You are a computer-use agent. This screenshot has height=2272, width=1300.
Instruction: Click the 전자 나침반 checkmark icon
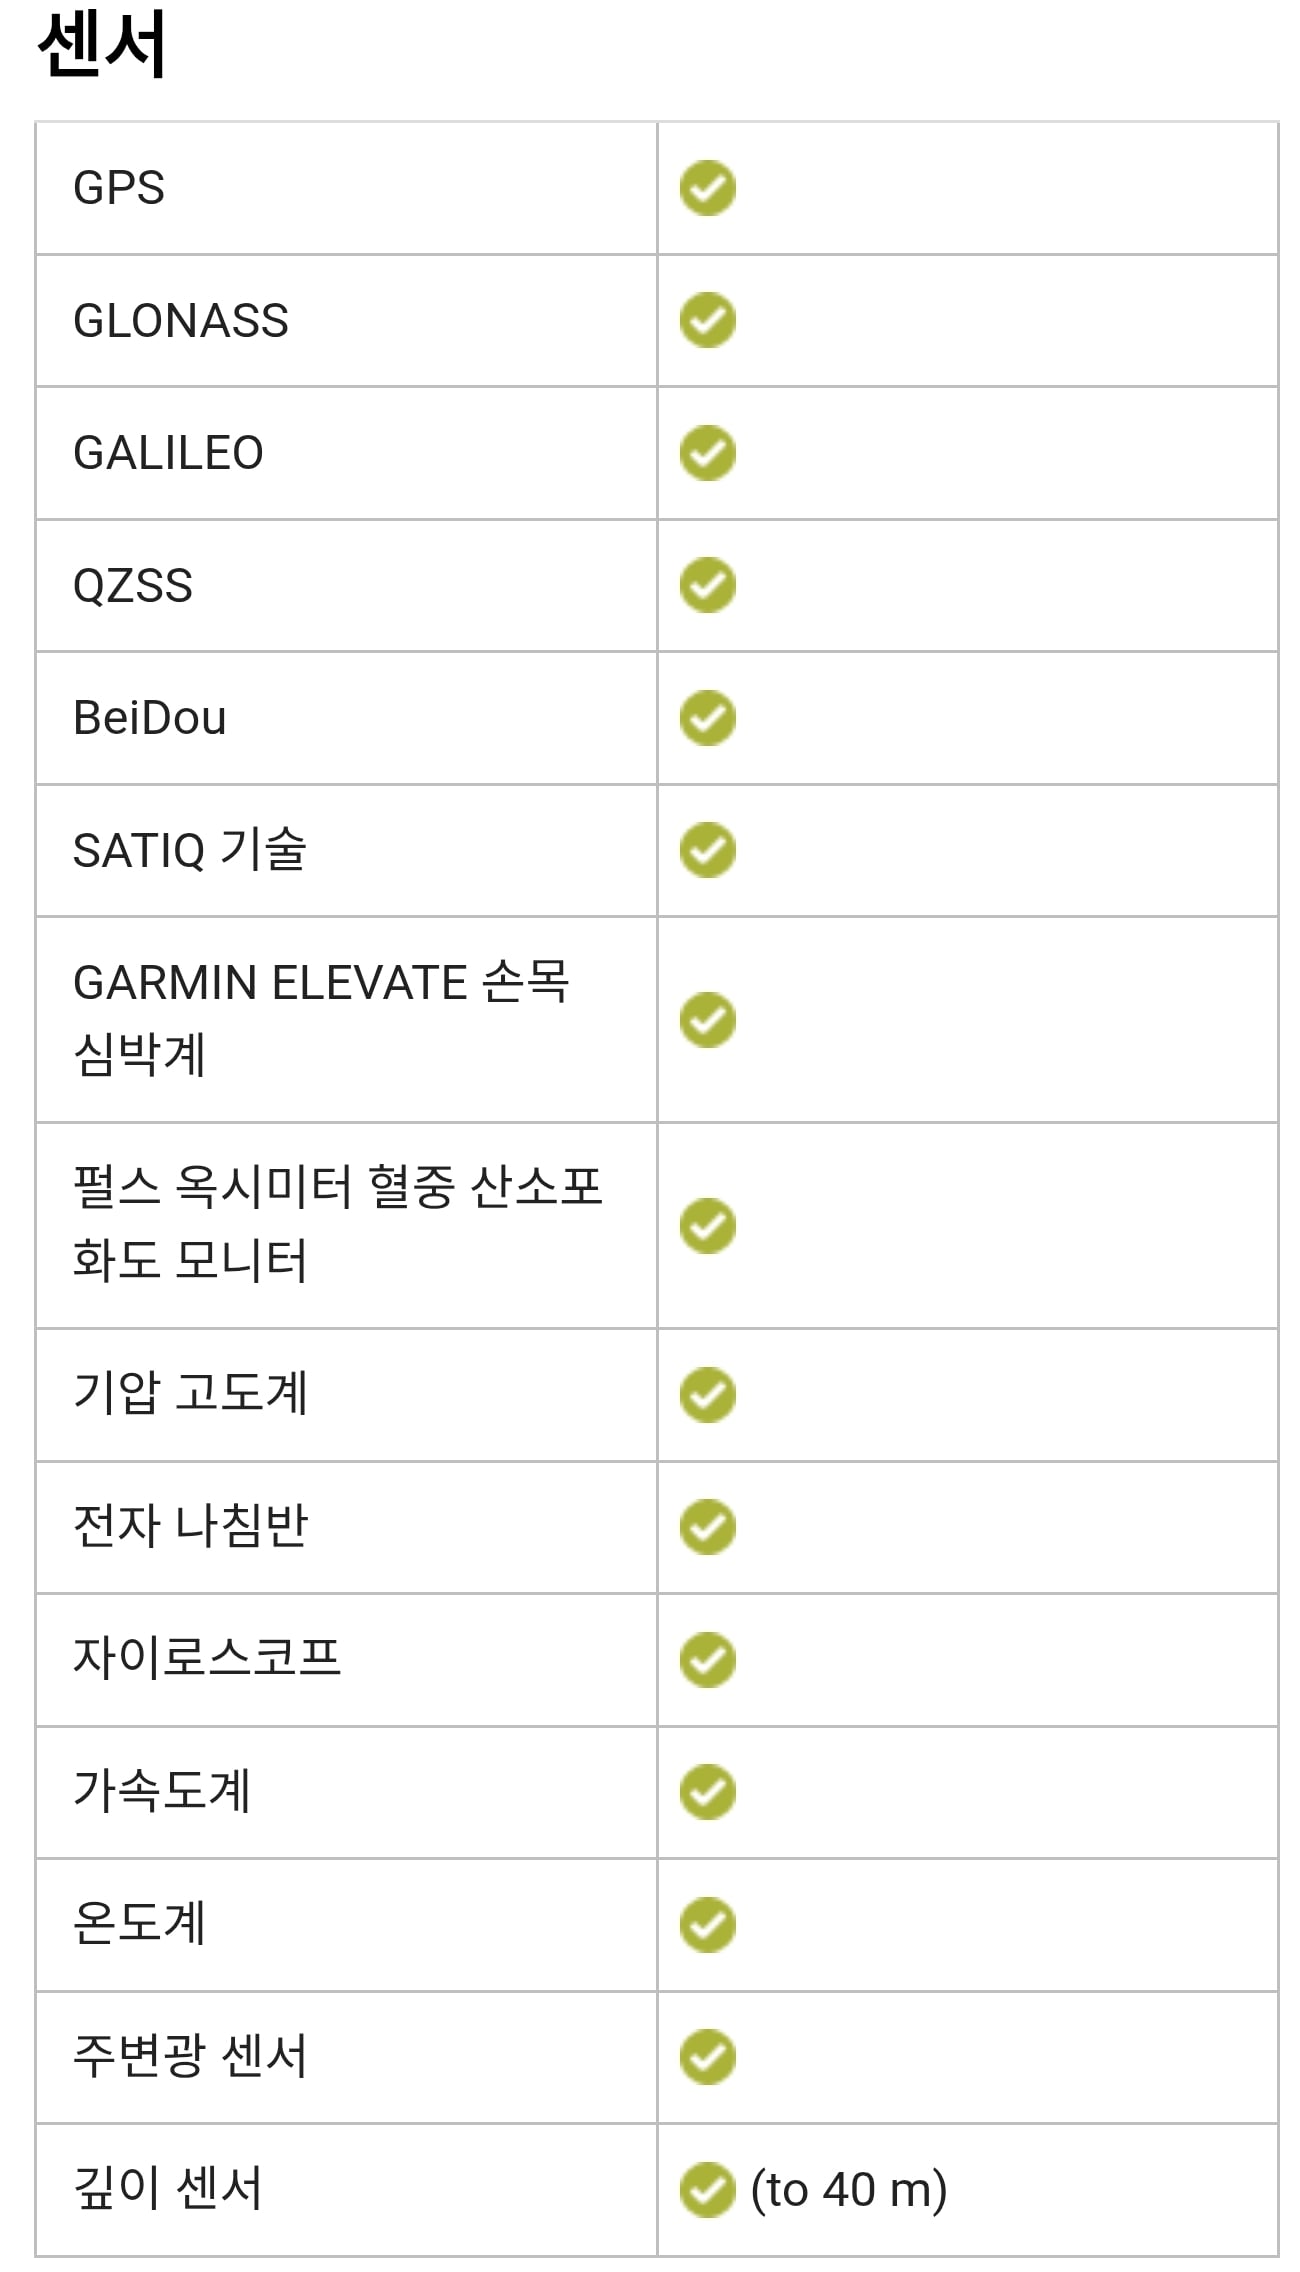click(x=707, y=1527)
